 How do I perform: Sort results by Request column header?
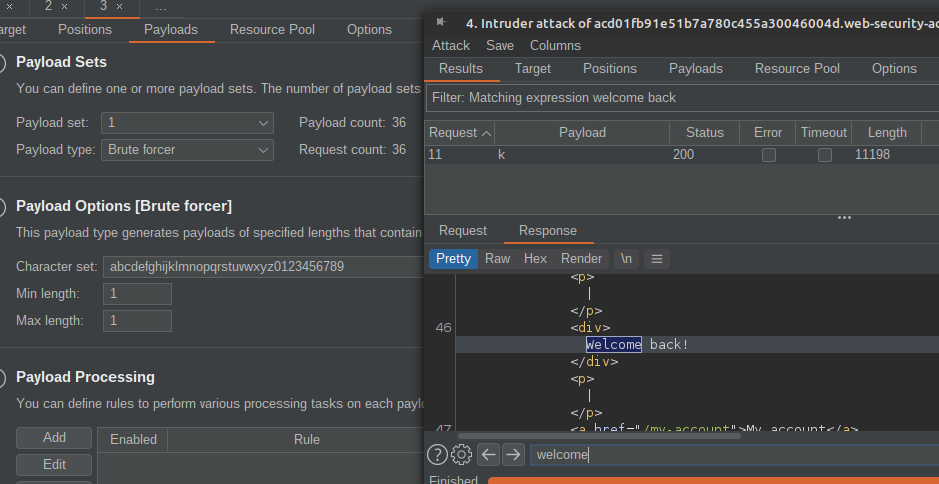[459, 132]
